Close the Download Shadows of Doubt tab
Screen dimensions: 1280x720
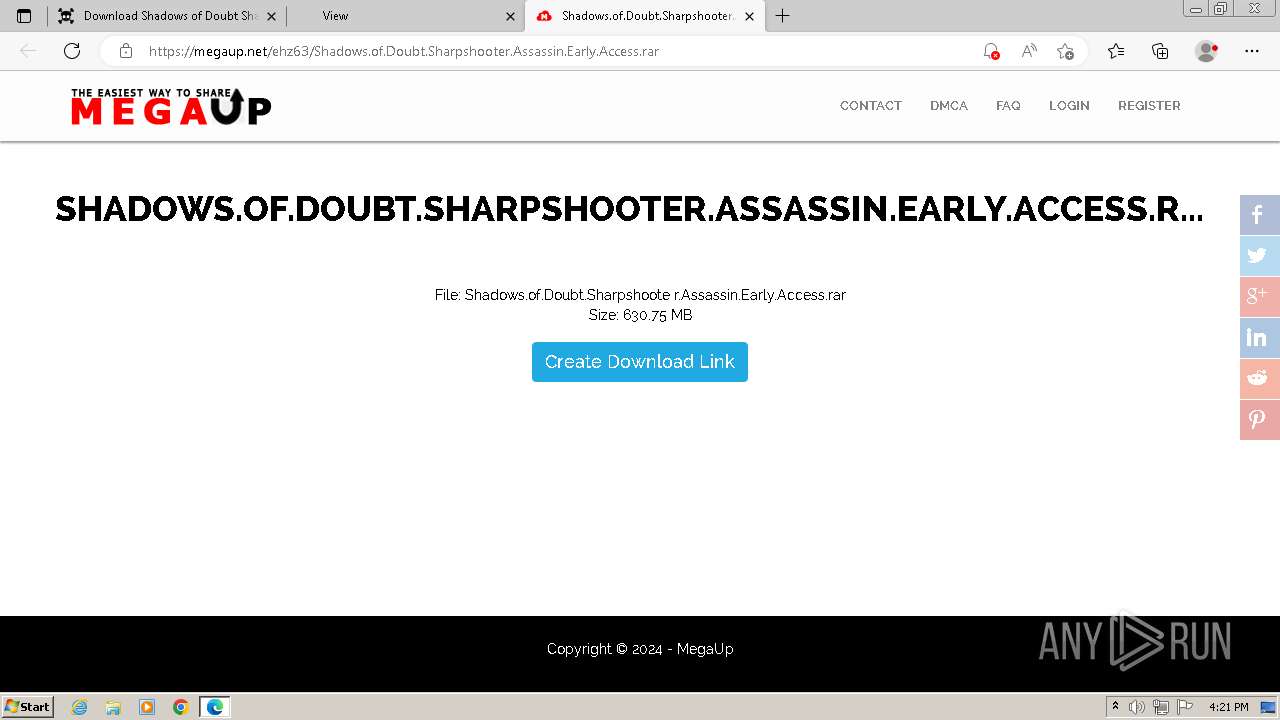click(x=271, y=16)
